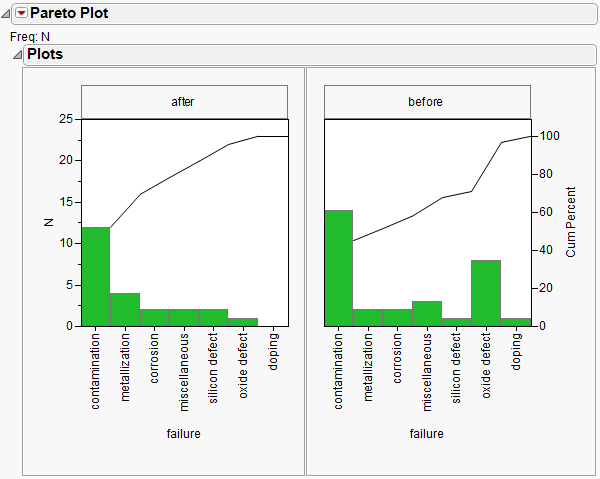Screen dimensions: 600x479
Task: Click the failure axis label under after plot
Action: tap(184, 434)
